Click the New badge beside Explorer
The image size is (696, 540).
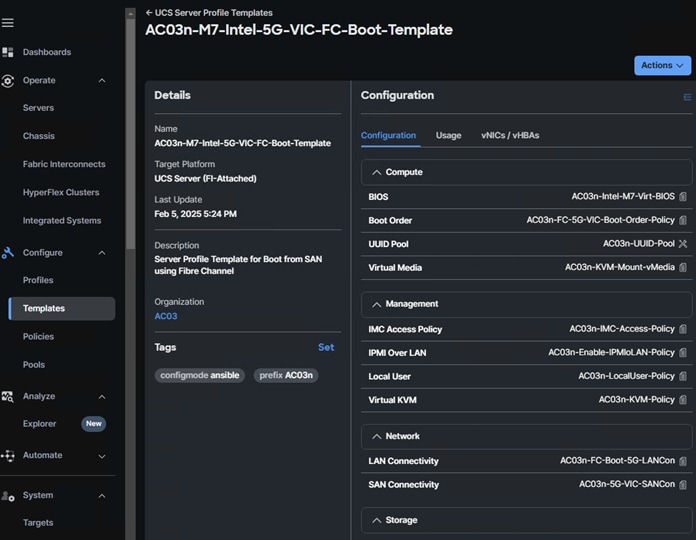(94, 424)
